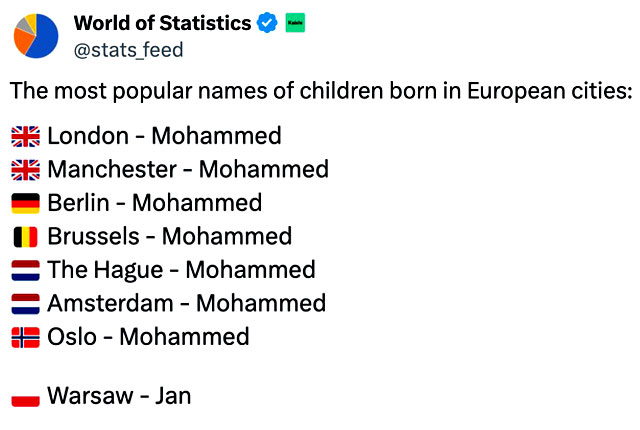The width and height of the screenshot is (640, 430).
Task: Click the "London - Mohammed" line
Action: (164, 136)
